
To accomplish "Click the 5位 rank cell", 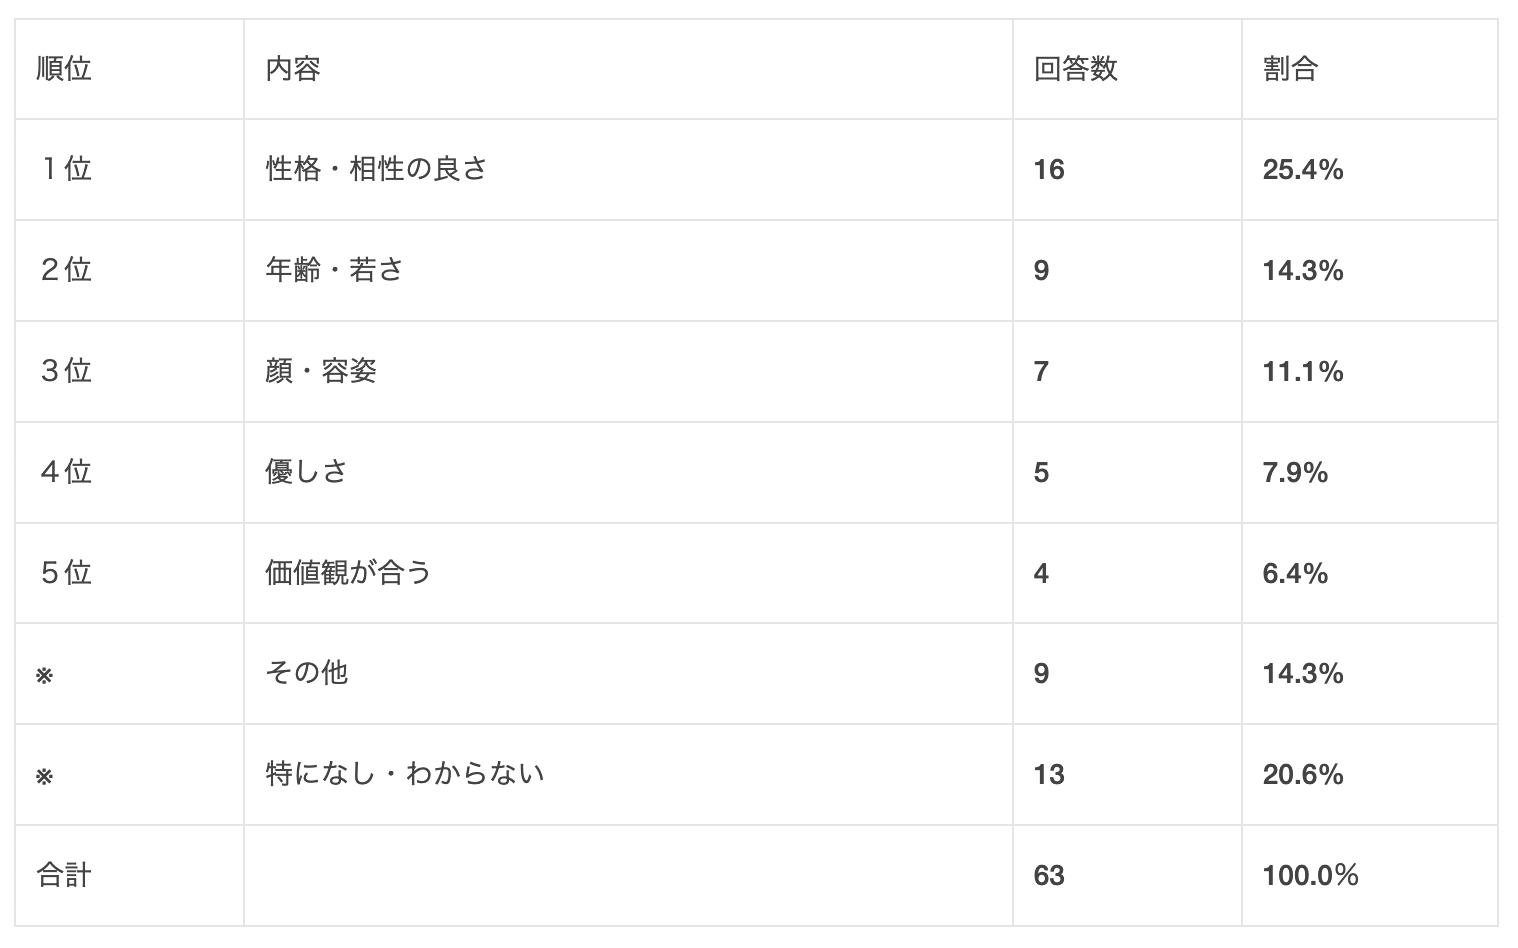I will (x=66, y=573).
